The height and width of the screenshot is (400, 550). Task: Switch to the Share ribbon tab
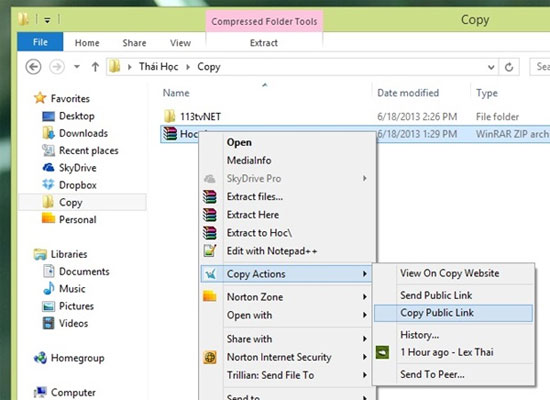pyautogui.click(x=134, y=43)
